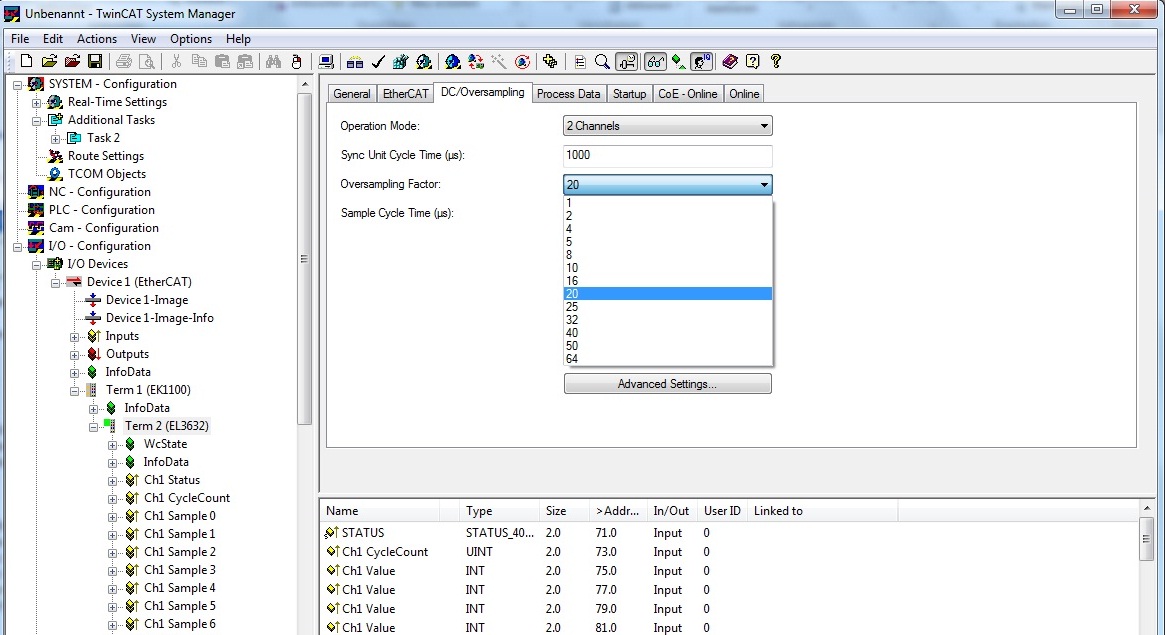
Task: Run the Check Configuration toolbar icon
Action: (x=376, y=62)
